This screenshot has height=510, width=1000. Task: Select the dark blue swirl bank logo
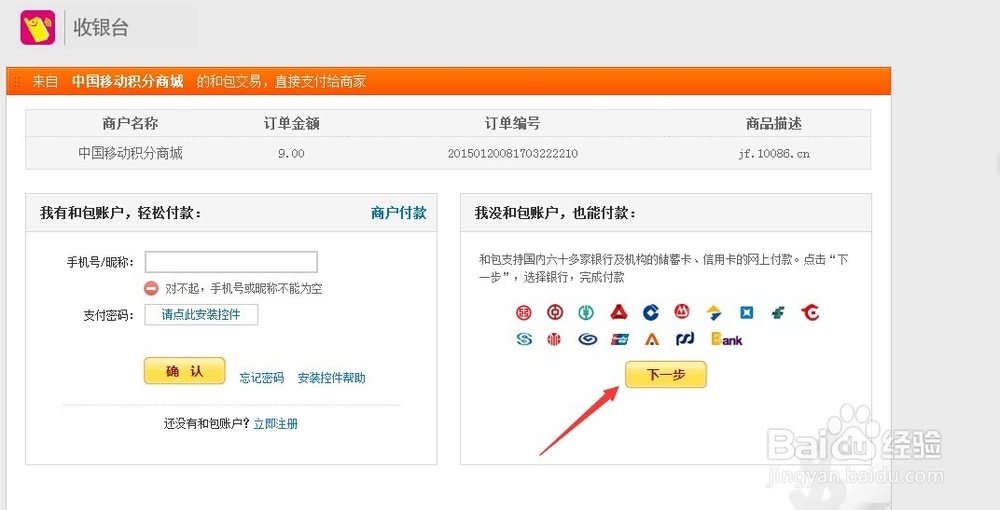(x=587, y=339)
